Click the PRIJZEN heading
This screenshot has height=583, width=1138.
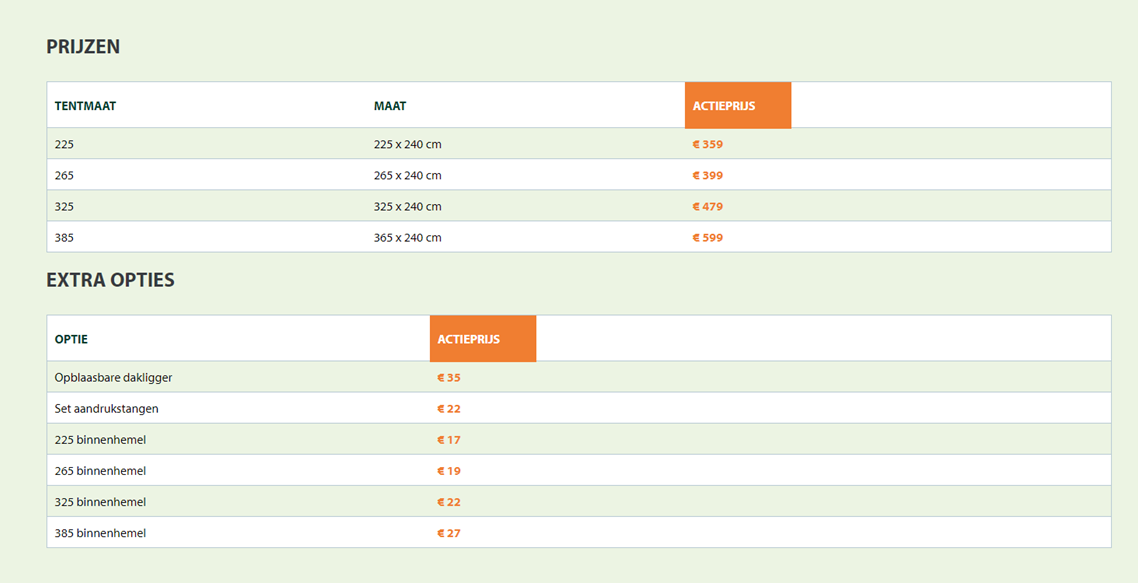(83, 46)
